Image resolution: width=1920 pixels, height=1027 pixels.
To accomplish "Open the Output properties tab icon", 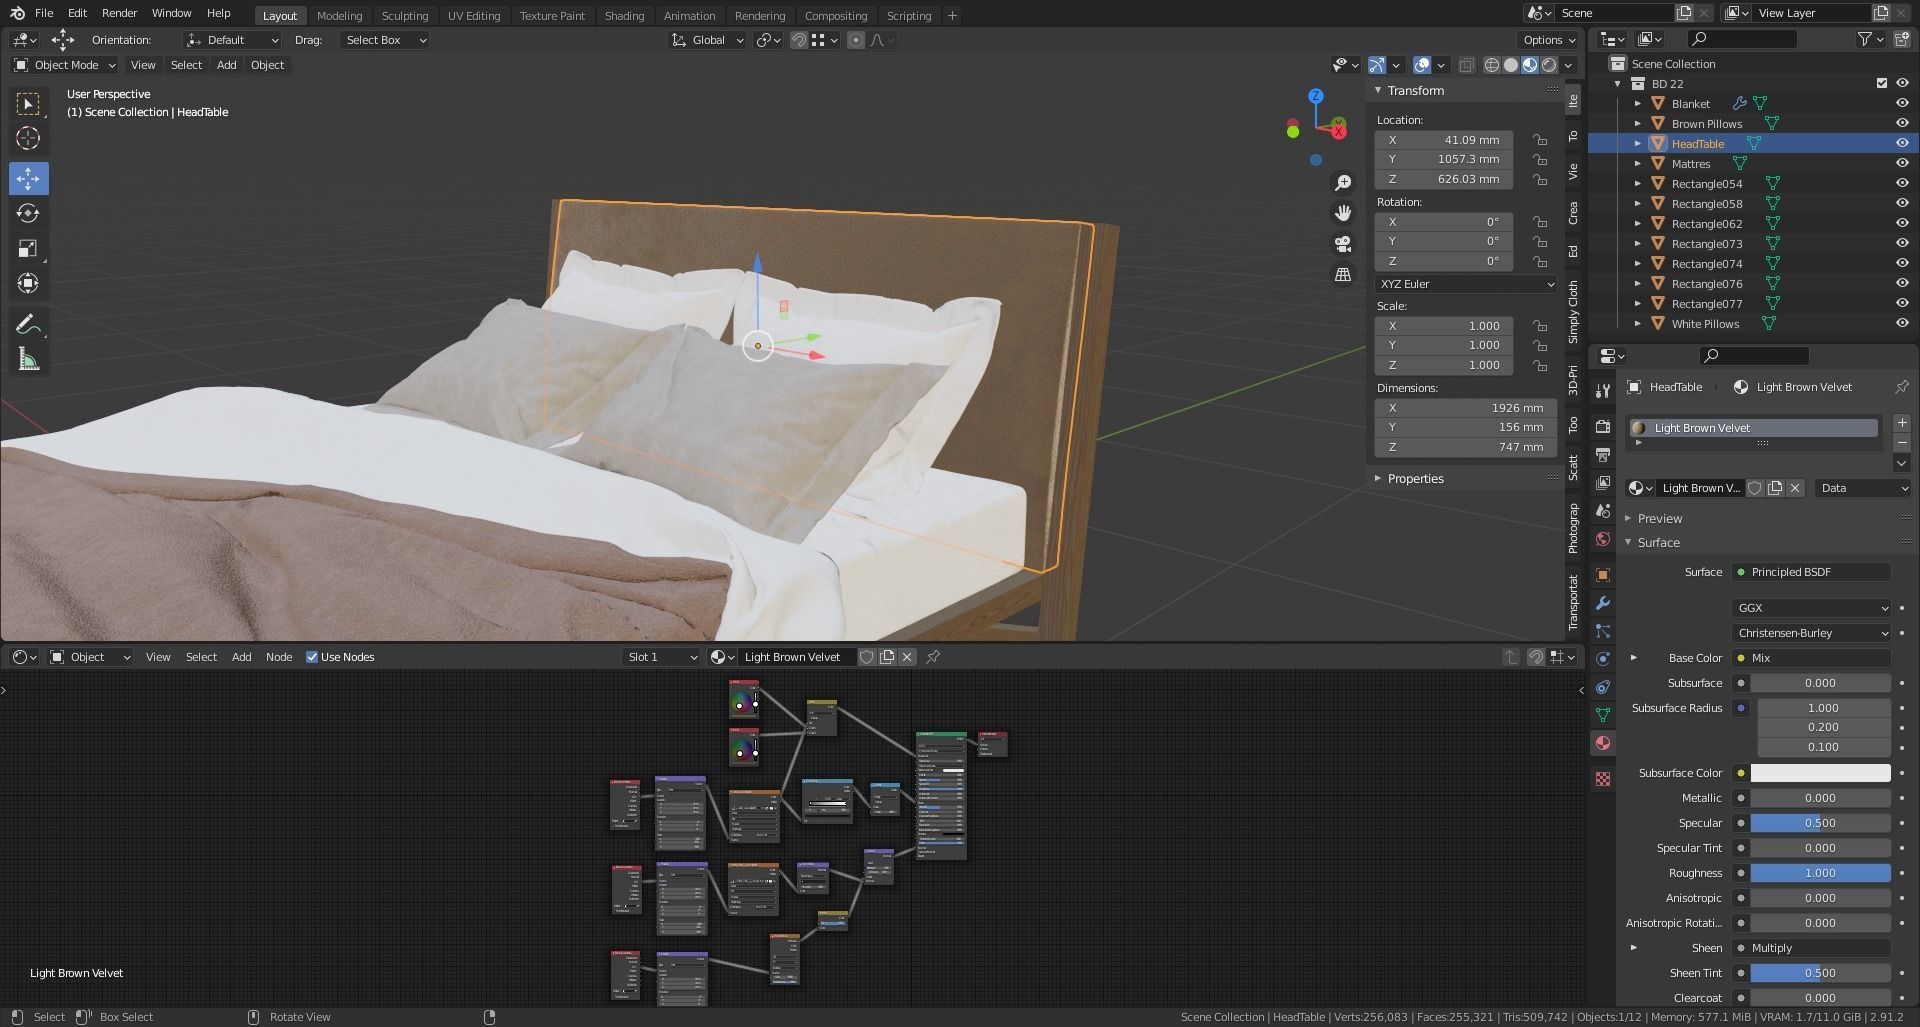I will pyautogui.click(x=1603, y=454).
